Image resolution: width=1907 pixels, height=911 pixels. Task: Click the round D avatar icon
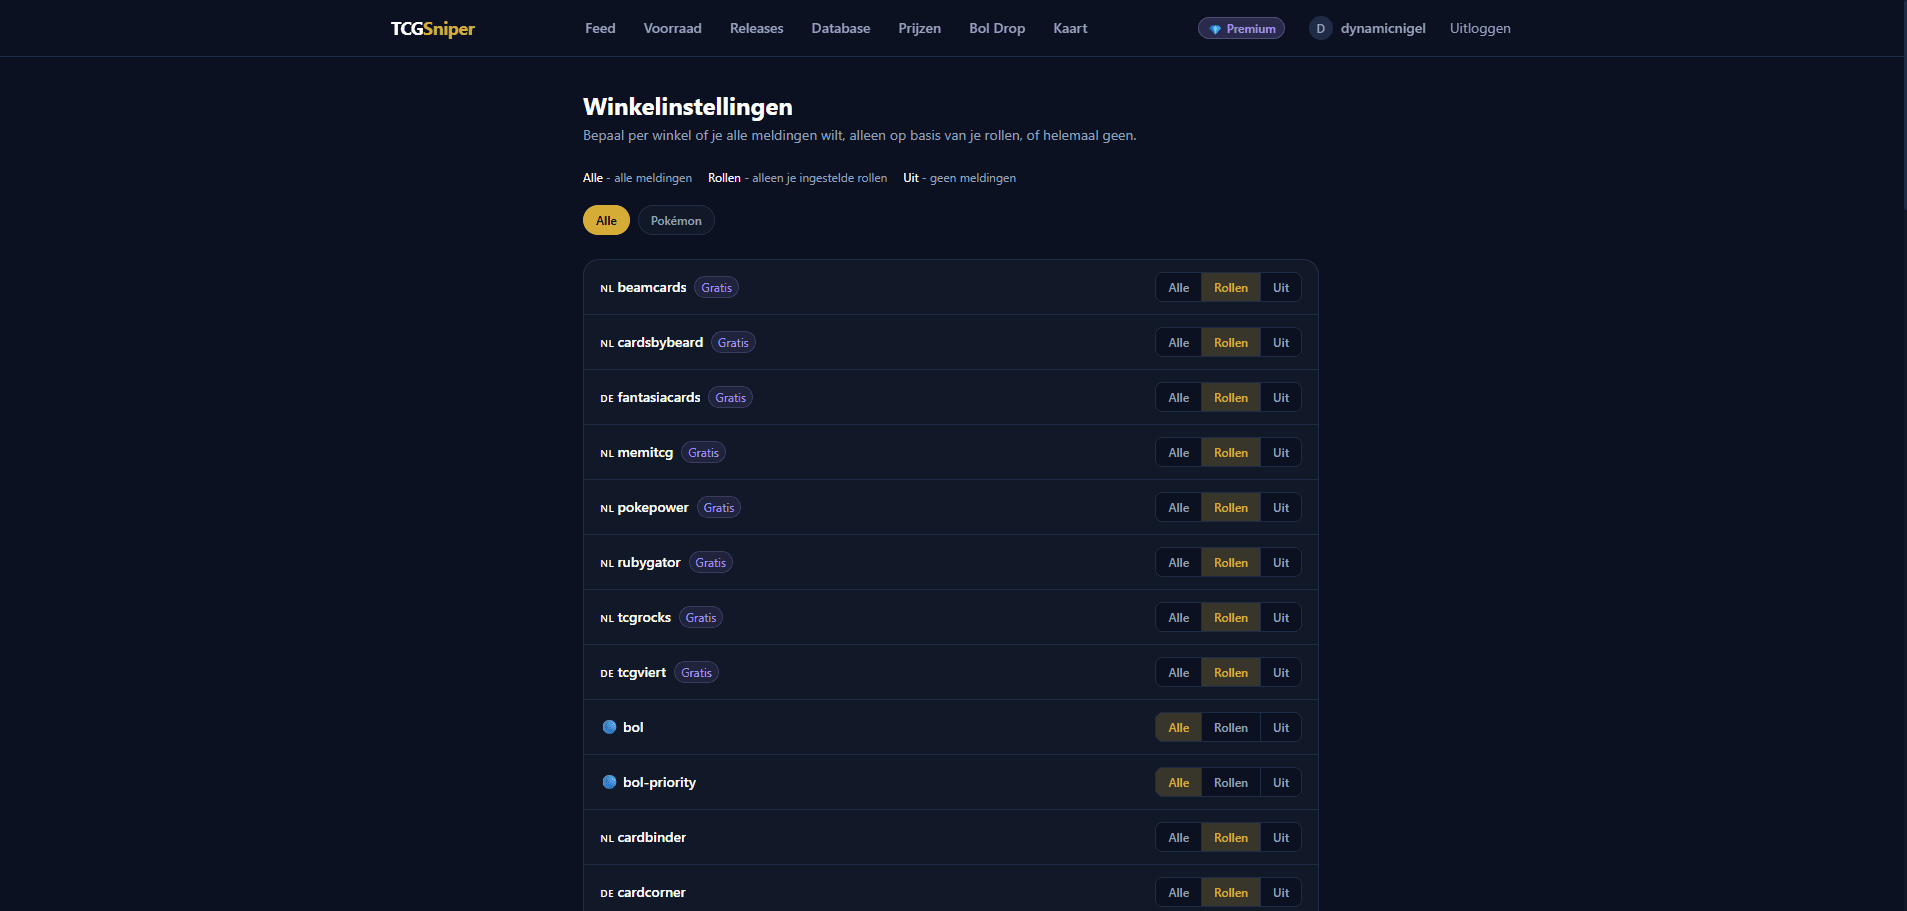tap(1320, 29)
